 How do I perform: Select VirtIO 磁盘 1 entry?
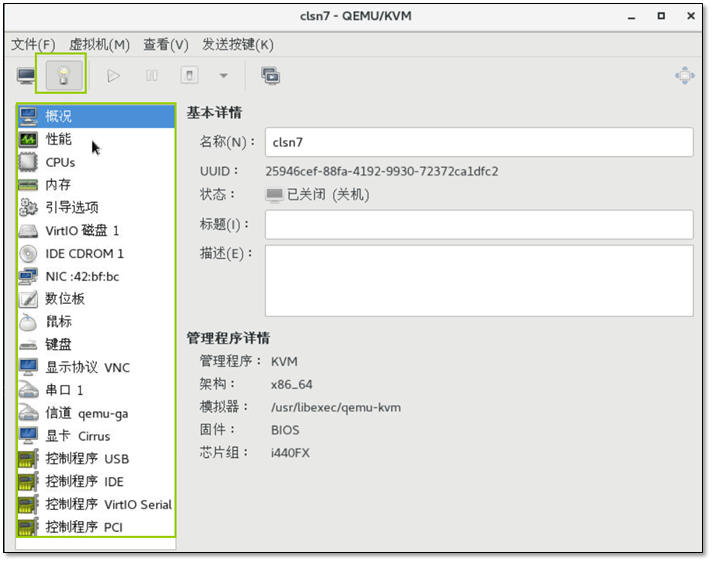coord(96,231)
